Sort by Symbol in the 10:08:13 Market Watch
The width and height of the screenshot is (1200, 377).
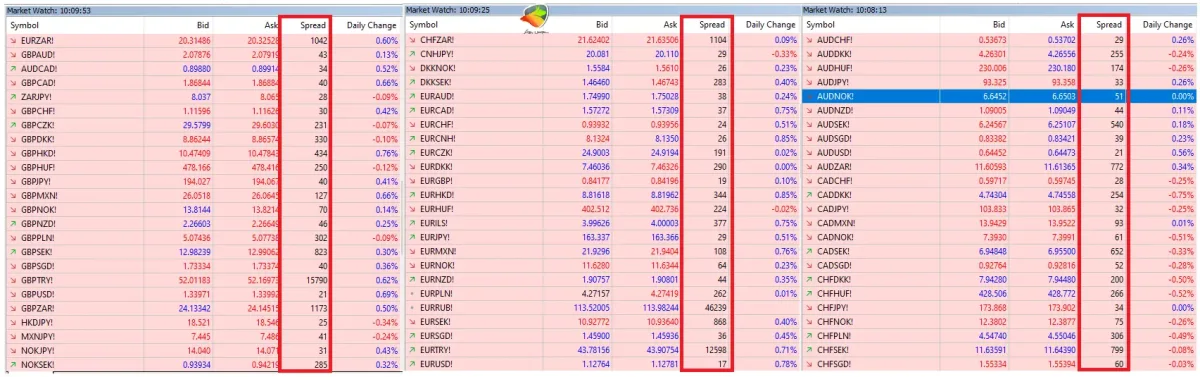tap(821, 24)
